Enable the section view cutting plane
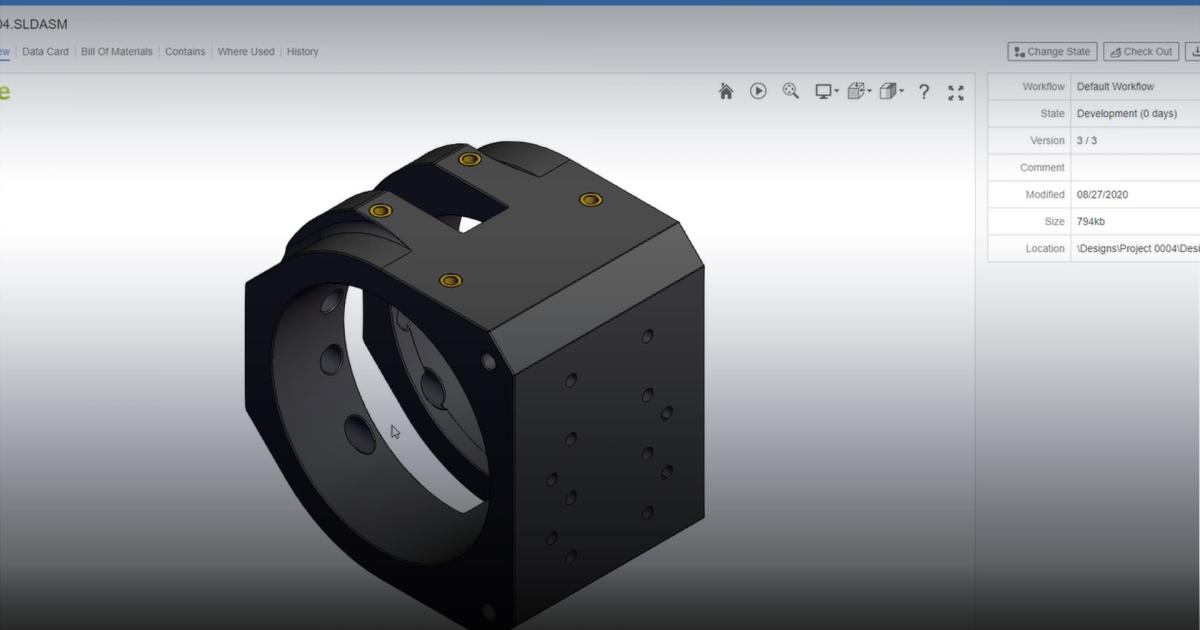This screenshot has height=630, width=1200. tap(853, 91)
